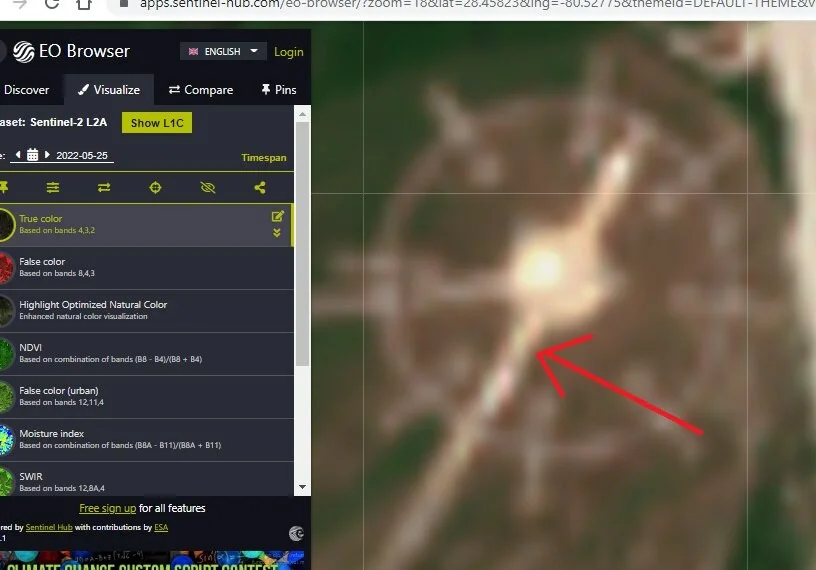Viewport: 816px width, 570px height.
Task: Click the True color thumbnail
Action: pos(6,225)
